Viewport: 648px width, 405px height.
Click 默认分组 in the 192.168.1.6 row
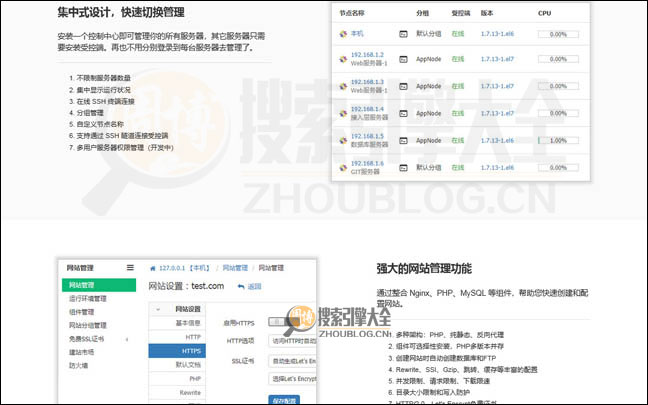pyautogui.click(x=429, y=168)
